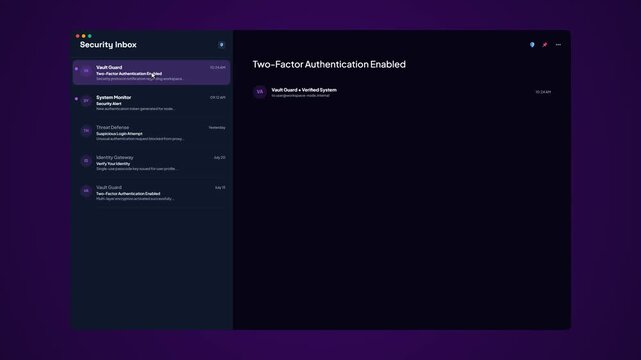Click Vault Guard Verified System sender name

click(x=304, y=90)
